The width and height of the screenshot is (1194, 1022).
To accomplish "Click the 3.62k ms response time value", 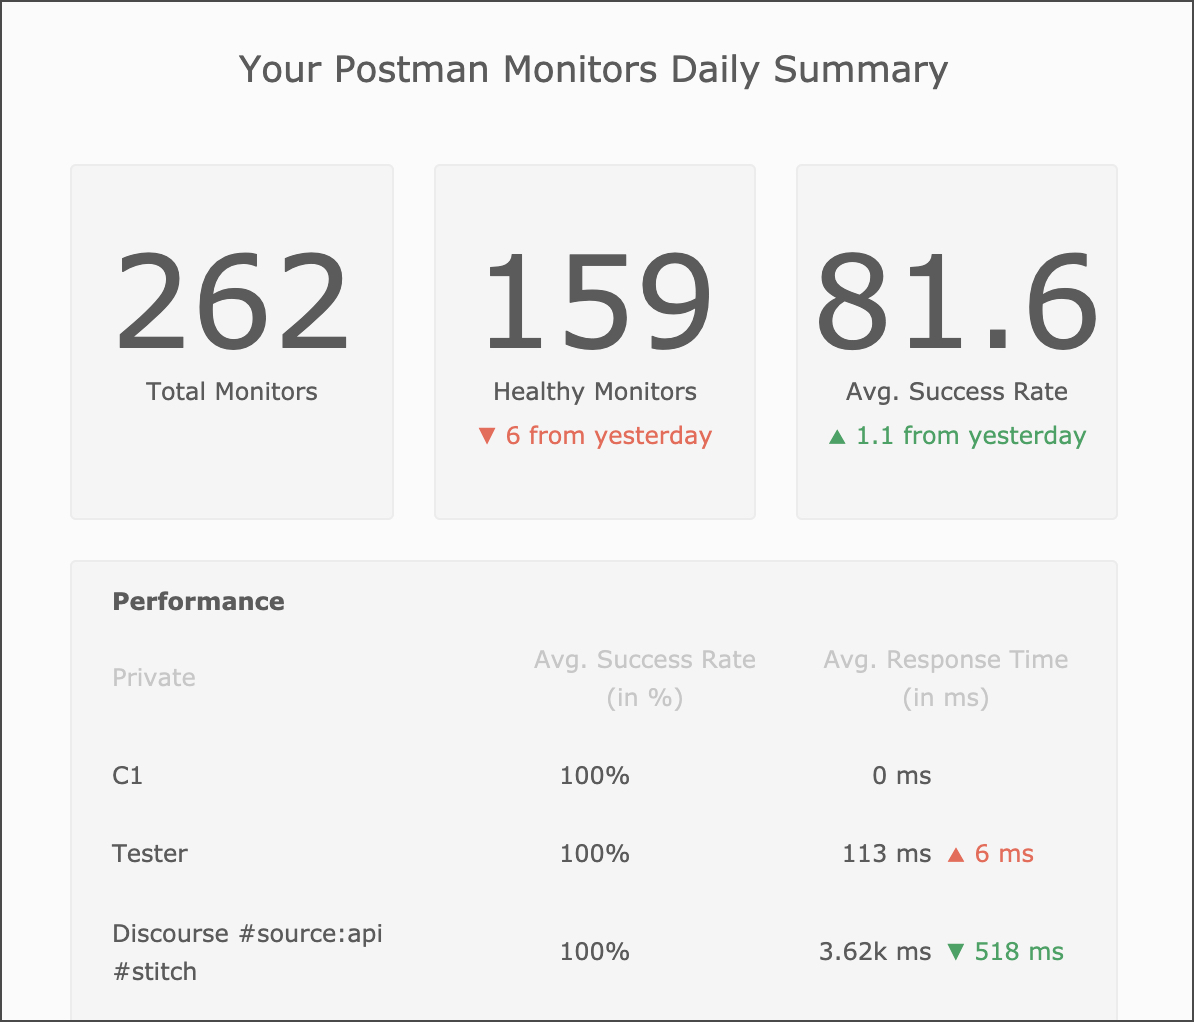I will coord(874,952).
